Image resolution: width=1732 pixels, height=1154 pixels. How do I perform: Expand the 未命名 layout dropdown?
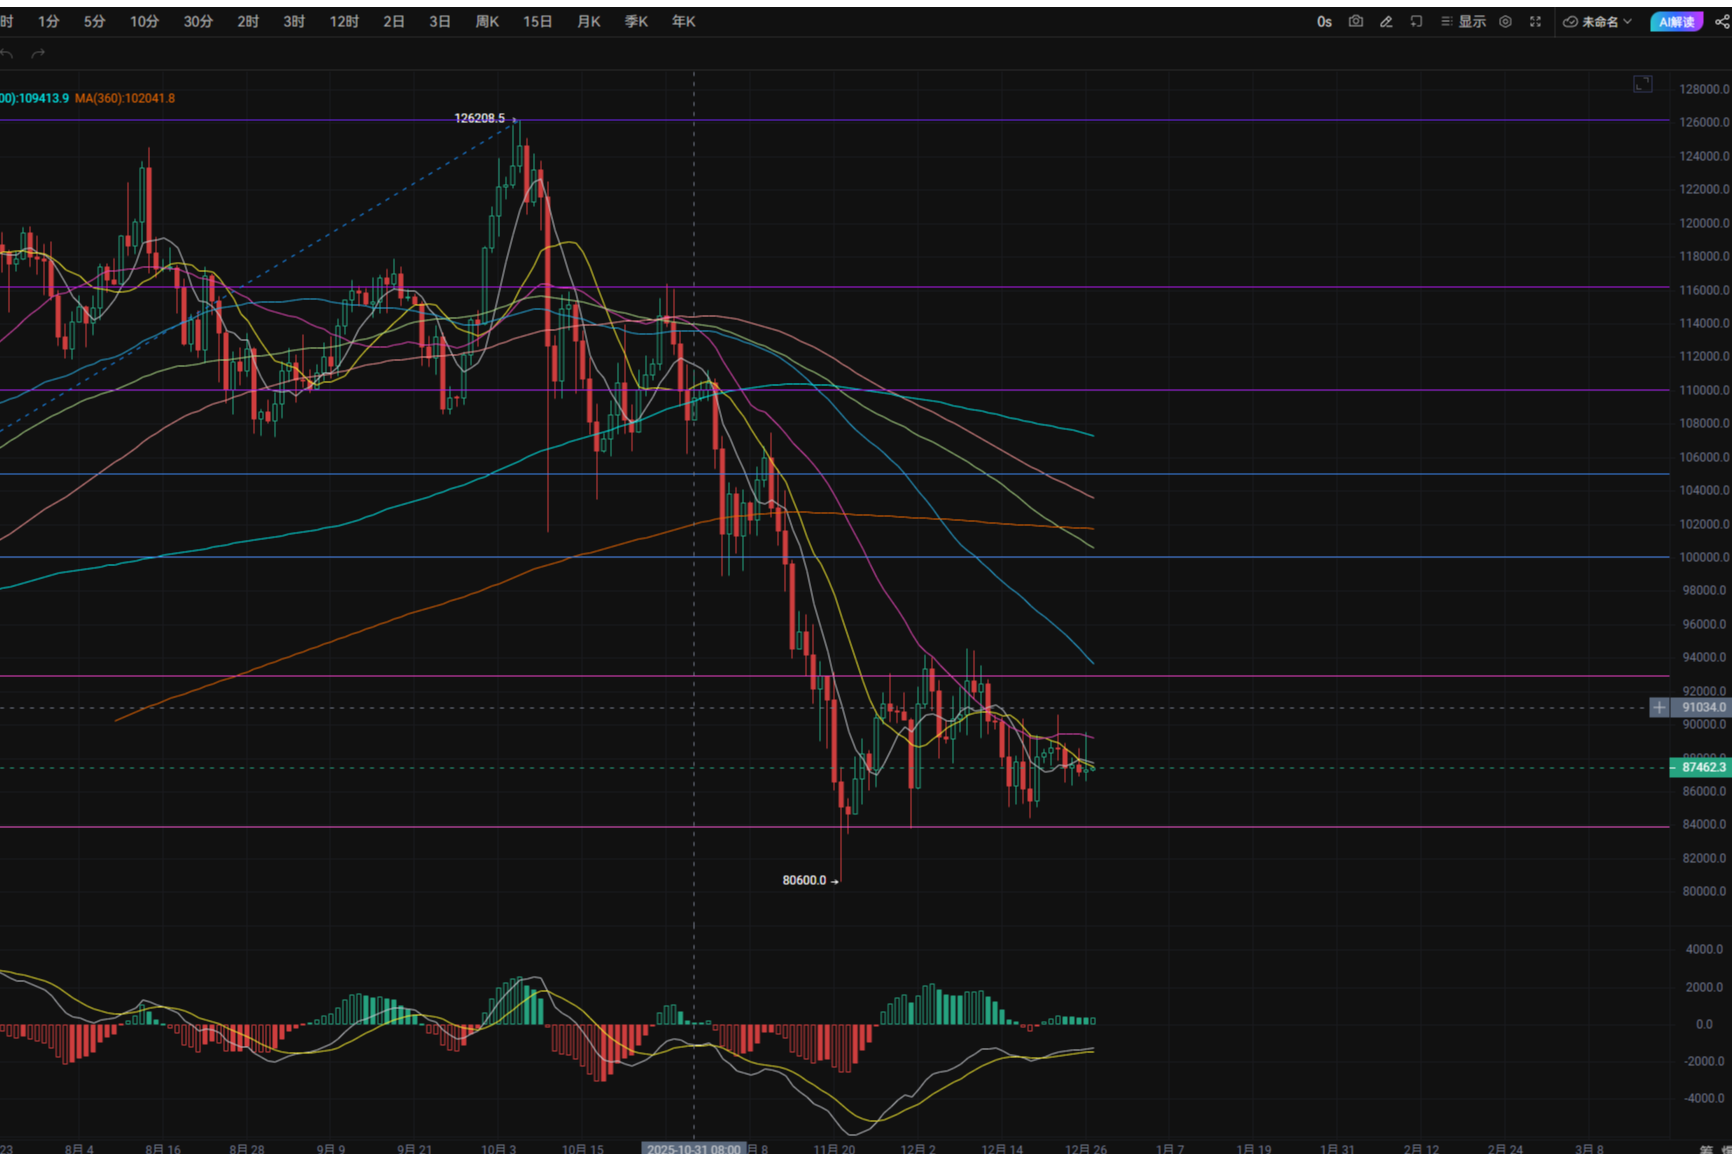[x=1597, y=21]
